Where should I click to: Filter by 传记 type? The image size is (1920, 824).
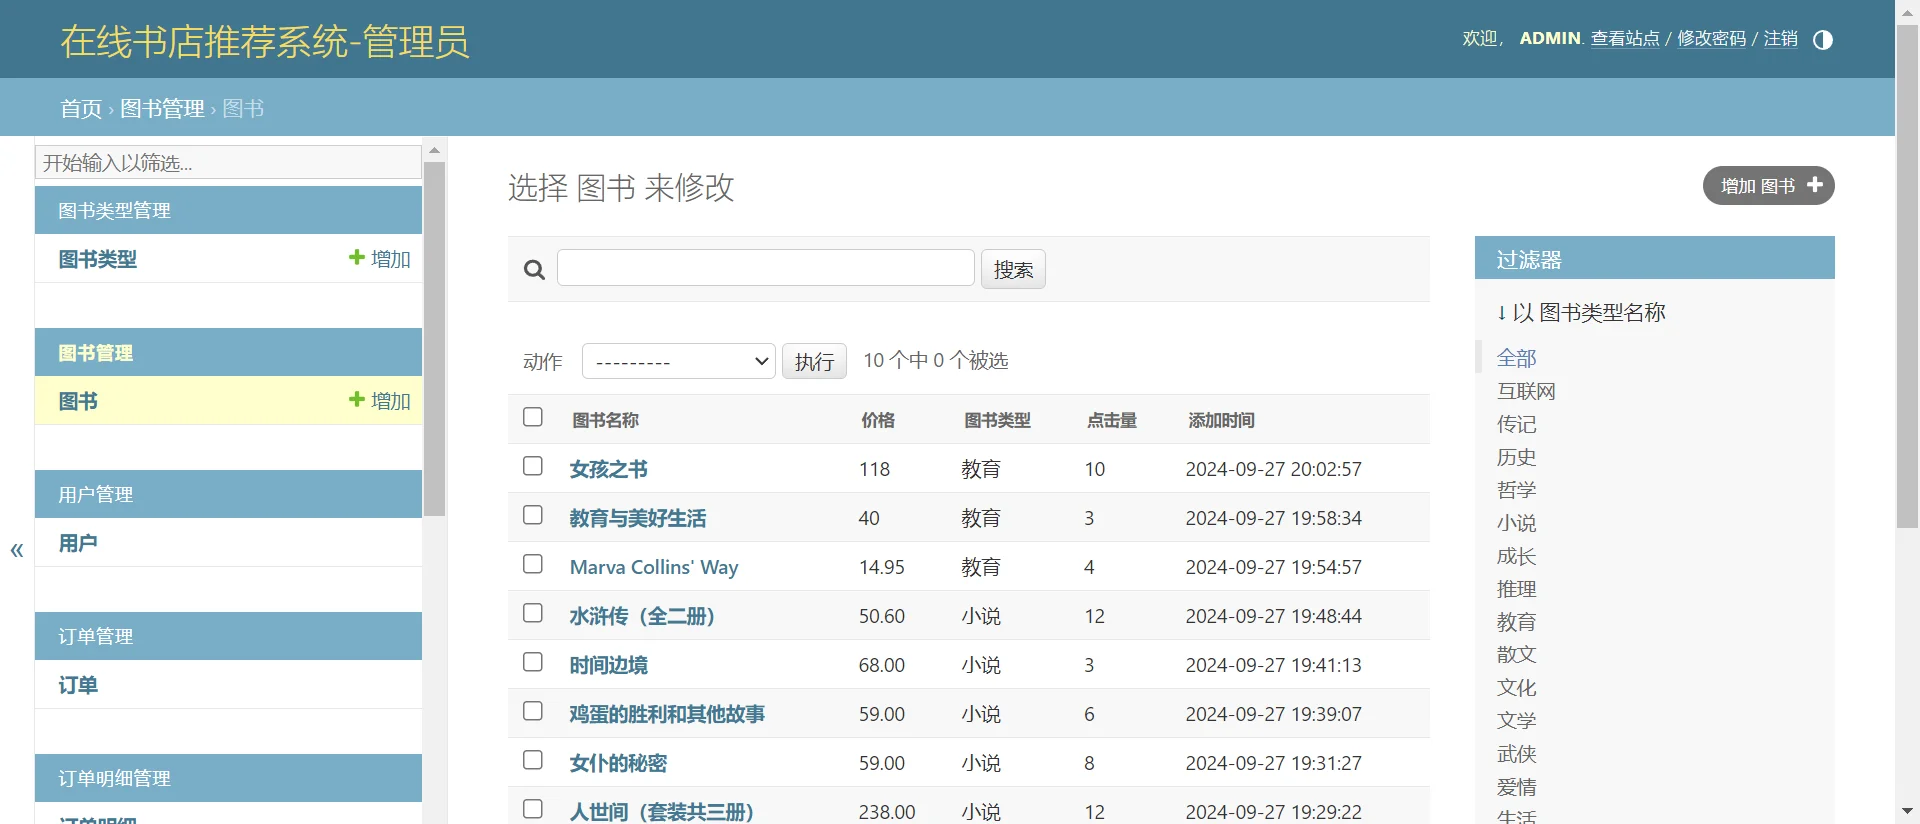pyautogui.click(x=1517, y=424)
